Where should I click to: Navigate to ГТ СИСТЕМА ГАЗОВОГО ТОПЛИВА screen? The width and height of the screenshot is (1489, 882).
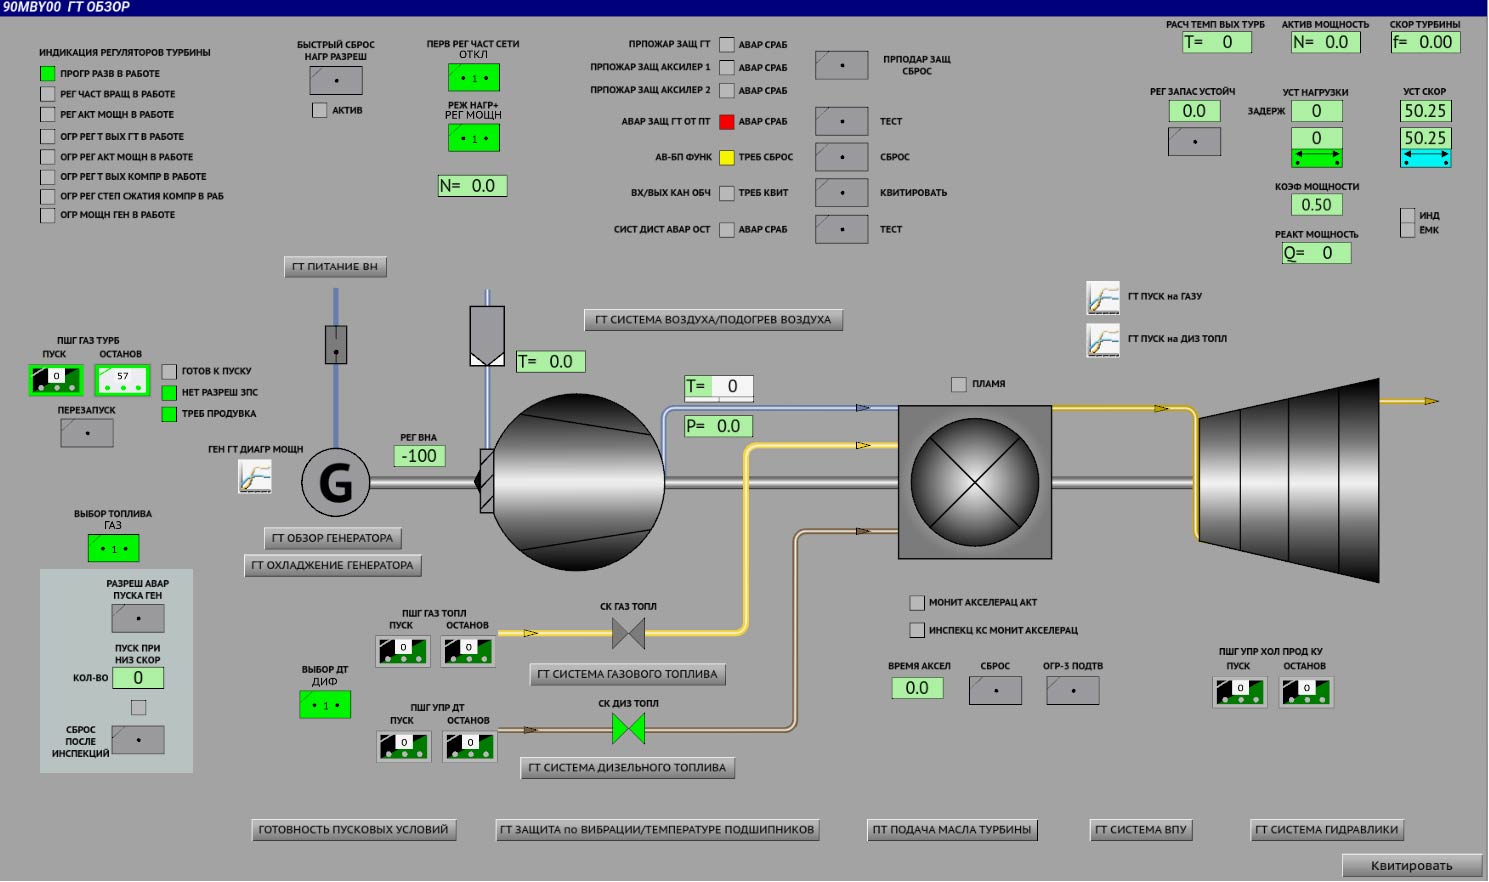click(627, 674)
